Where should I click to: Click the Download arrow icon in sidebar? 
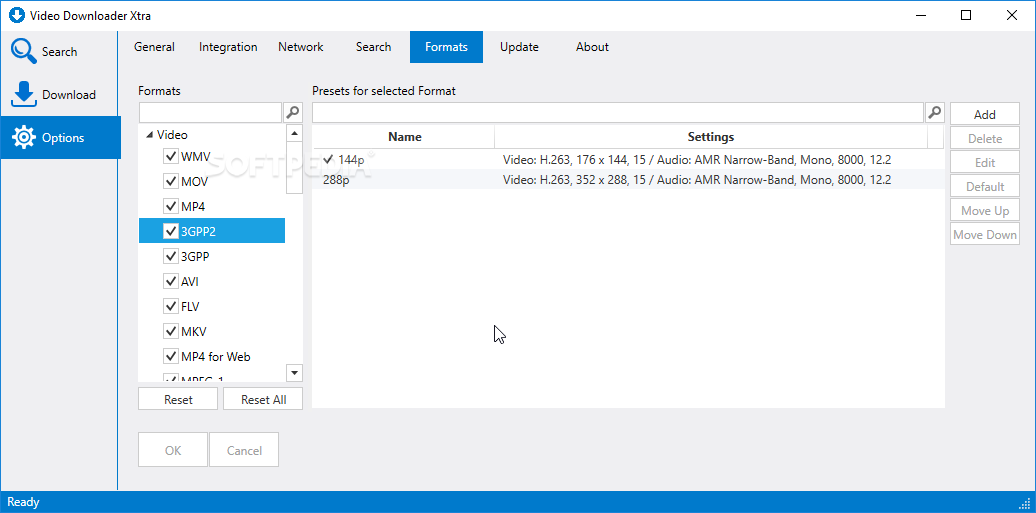(24, 94)
